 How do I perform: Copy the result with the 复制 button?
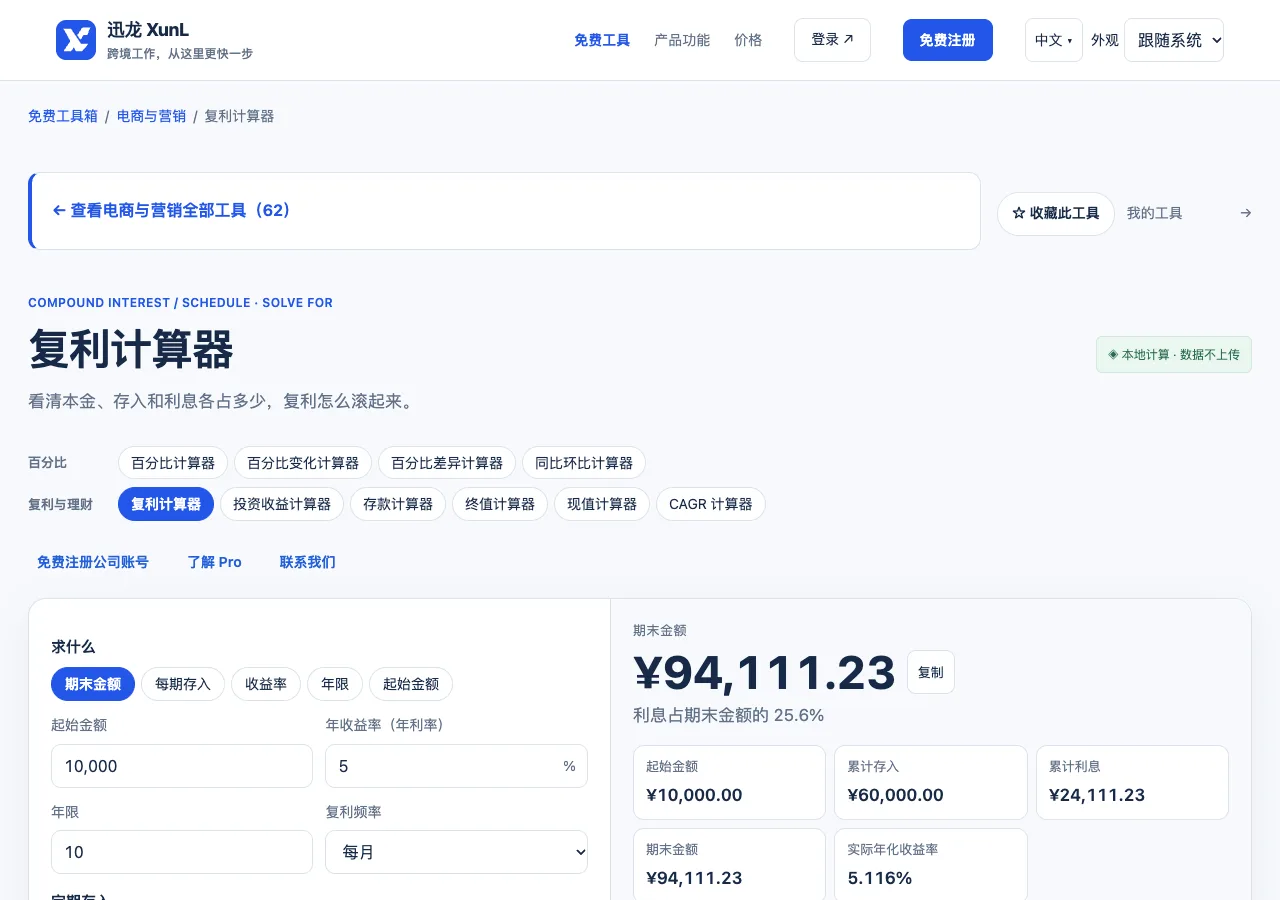point(931,672)
